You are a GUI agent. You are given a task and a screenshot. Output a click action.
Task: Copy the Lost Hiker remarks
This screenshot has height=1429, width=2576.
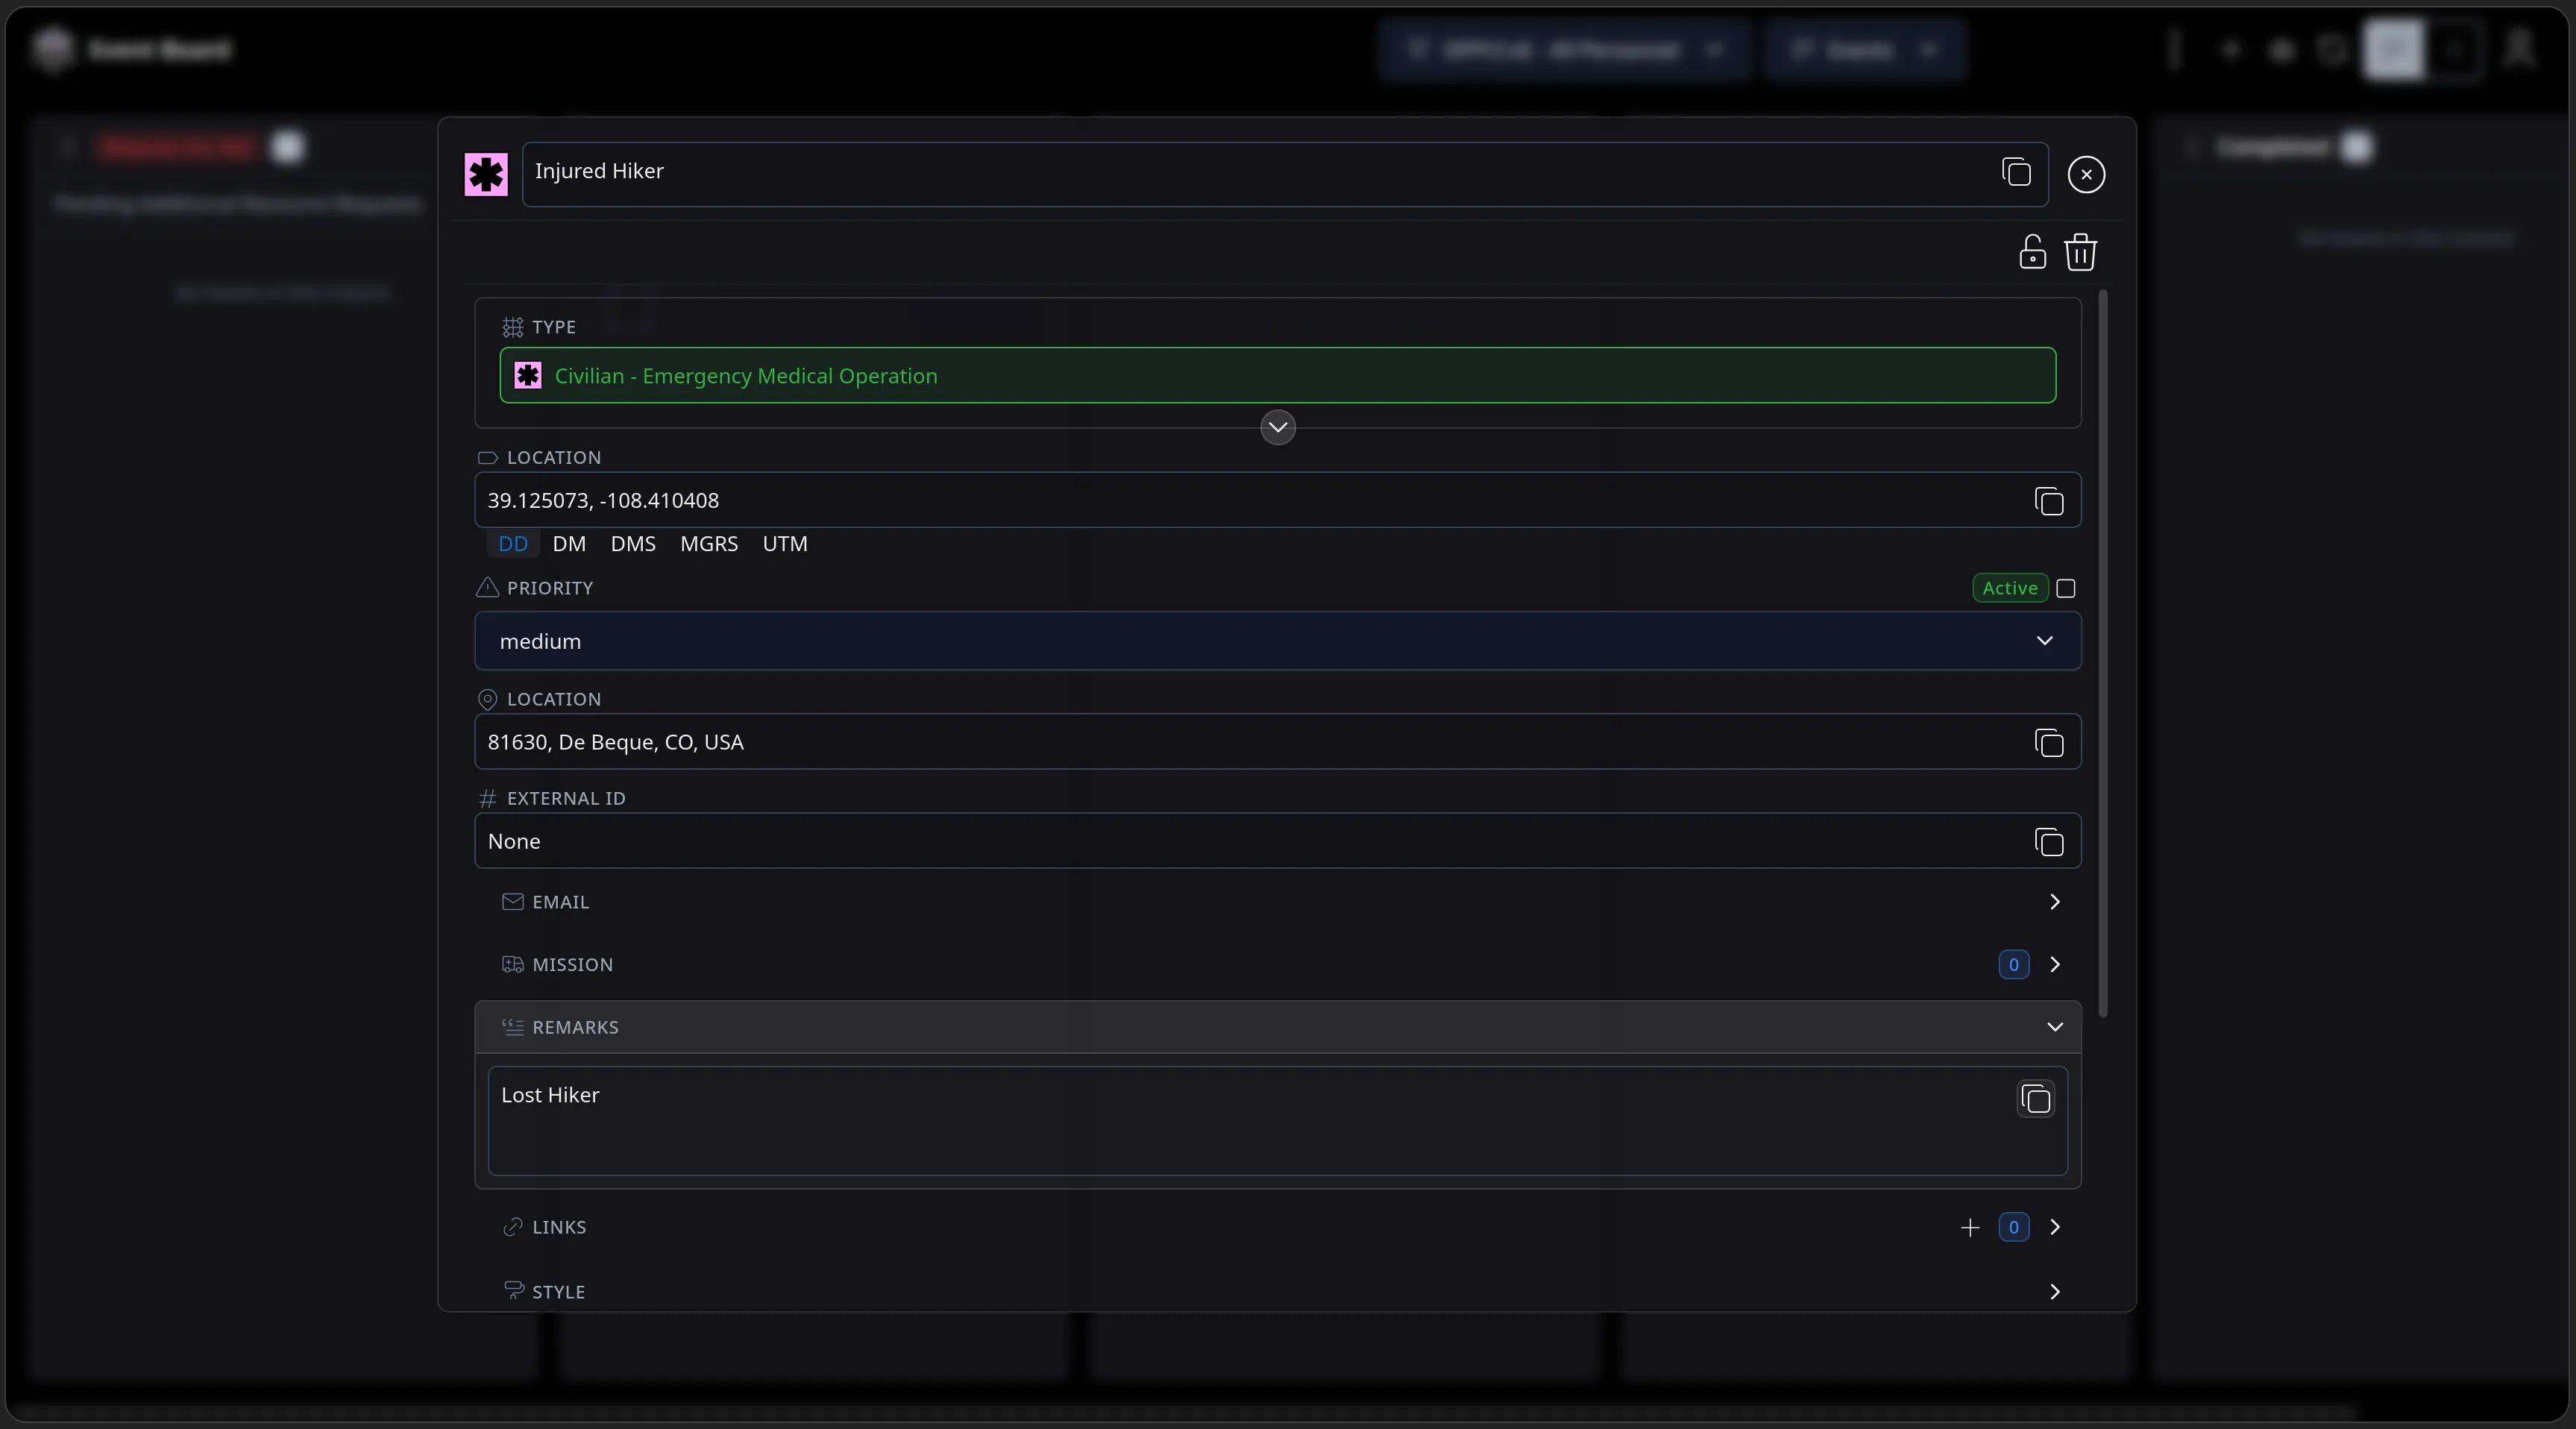tap(2036, 1099)
